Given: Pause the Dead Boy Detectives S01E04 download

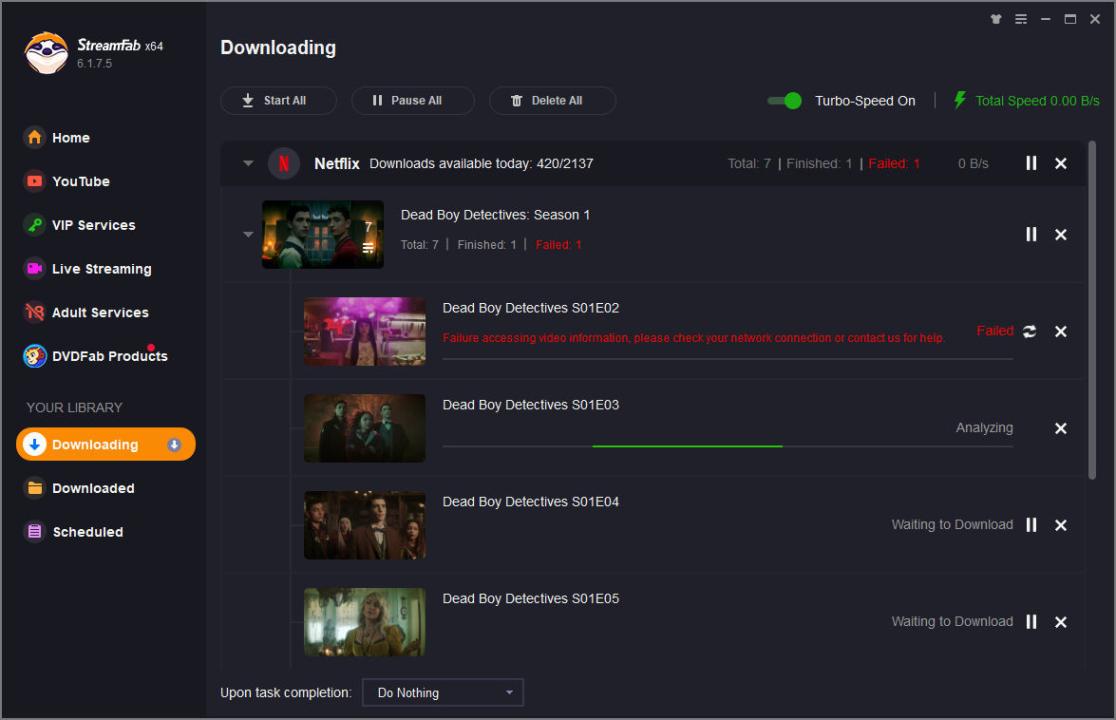Looking at the screenshot, I should coord(1031,525).
